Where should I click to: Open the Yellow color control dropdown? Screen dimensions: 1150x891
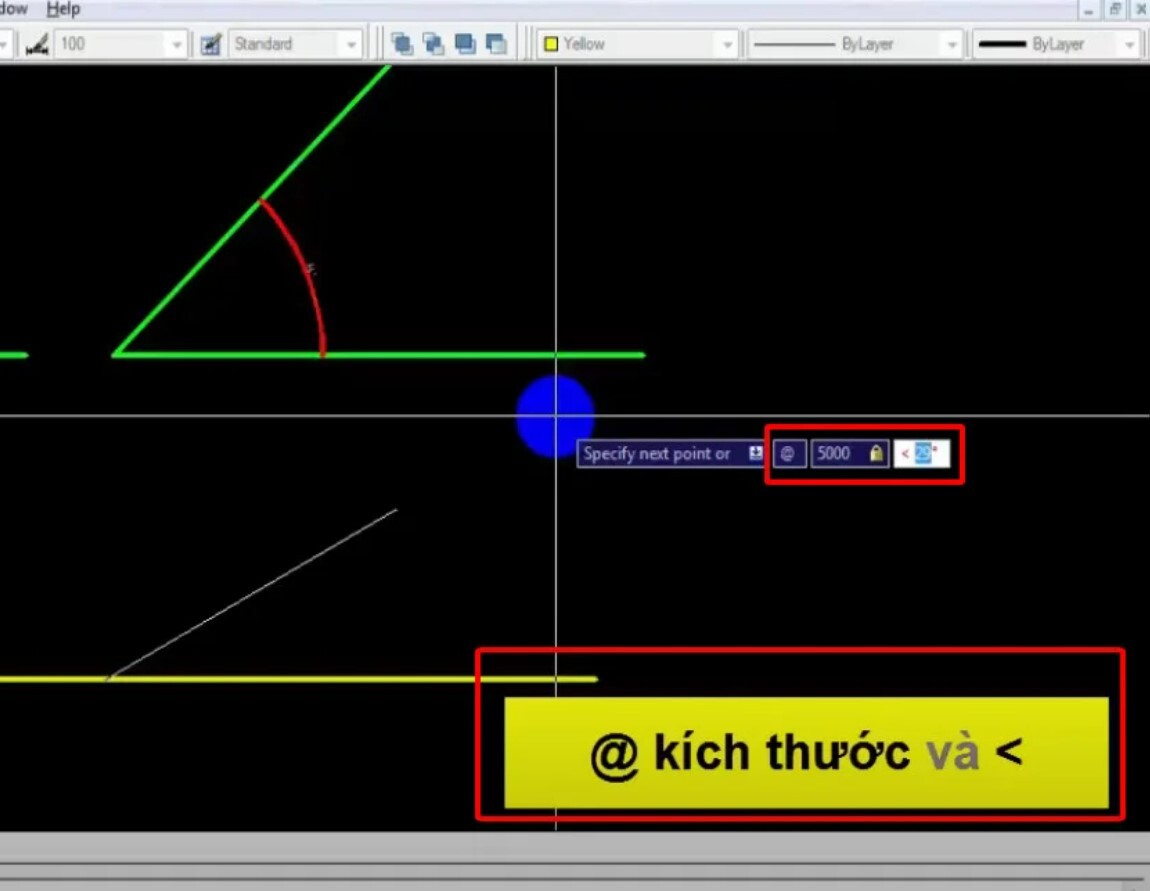click(727, 44)
